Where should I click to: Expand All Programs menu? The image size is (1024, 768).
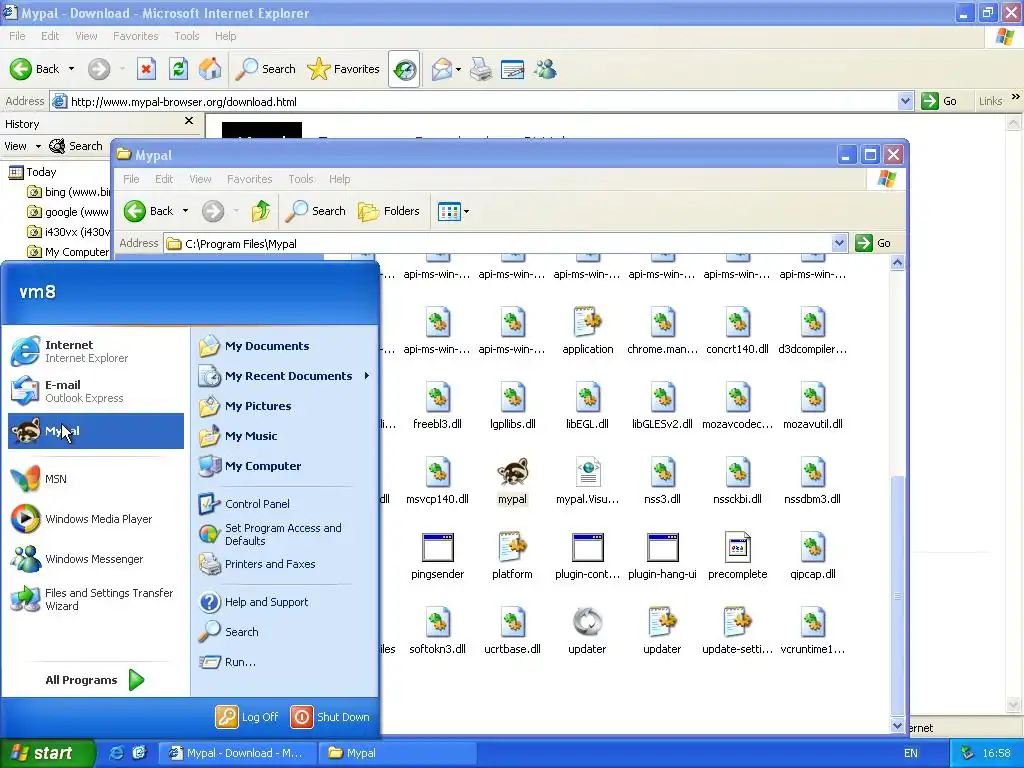click(95, 680)
